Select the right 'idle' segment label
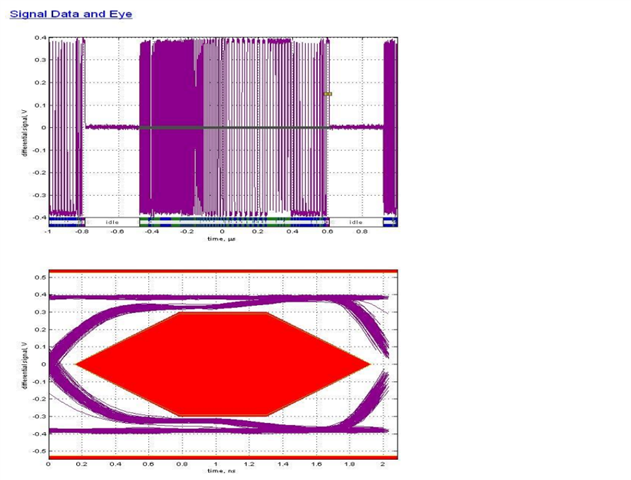Viewport: 631px width, 480px height. click(x=356, y=222)
